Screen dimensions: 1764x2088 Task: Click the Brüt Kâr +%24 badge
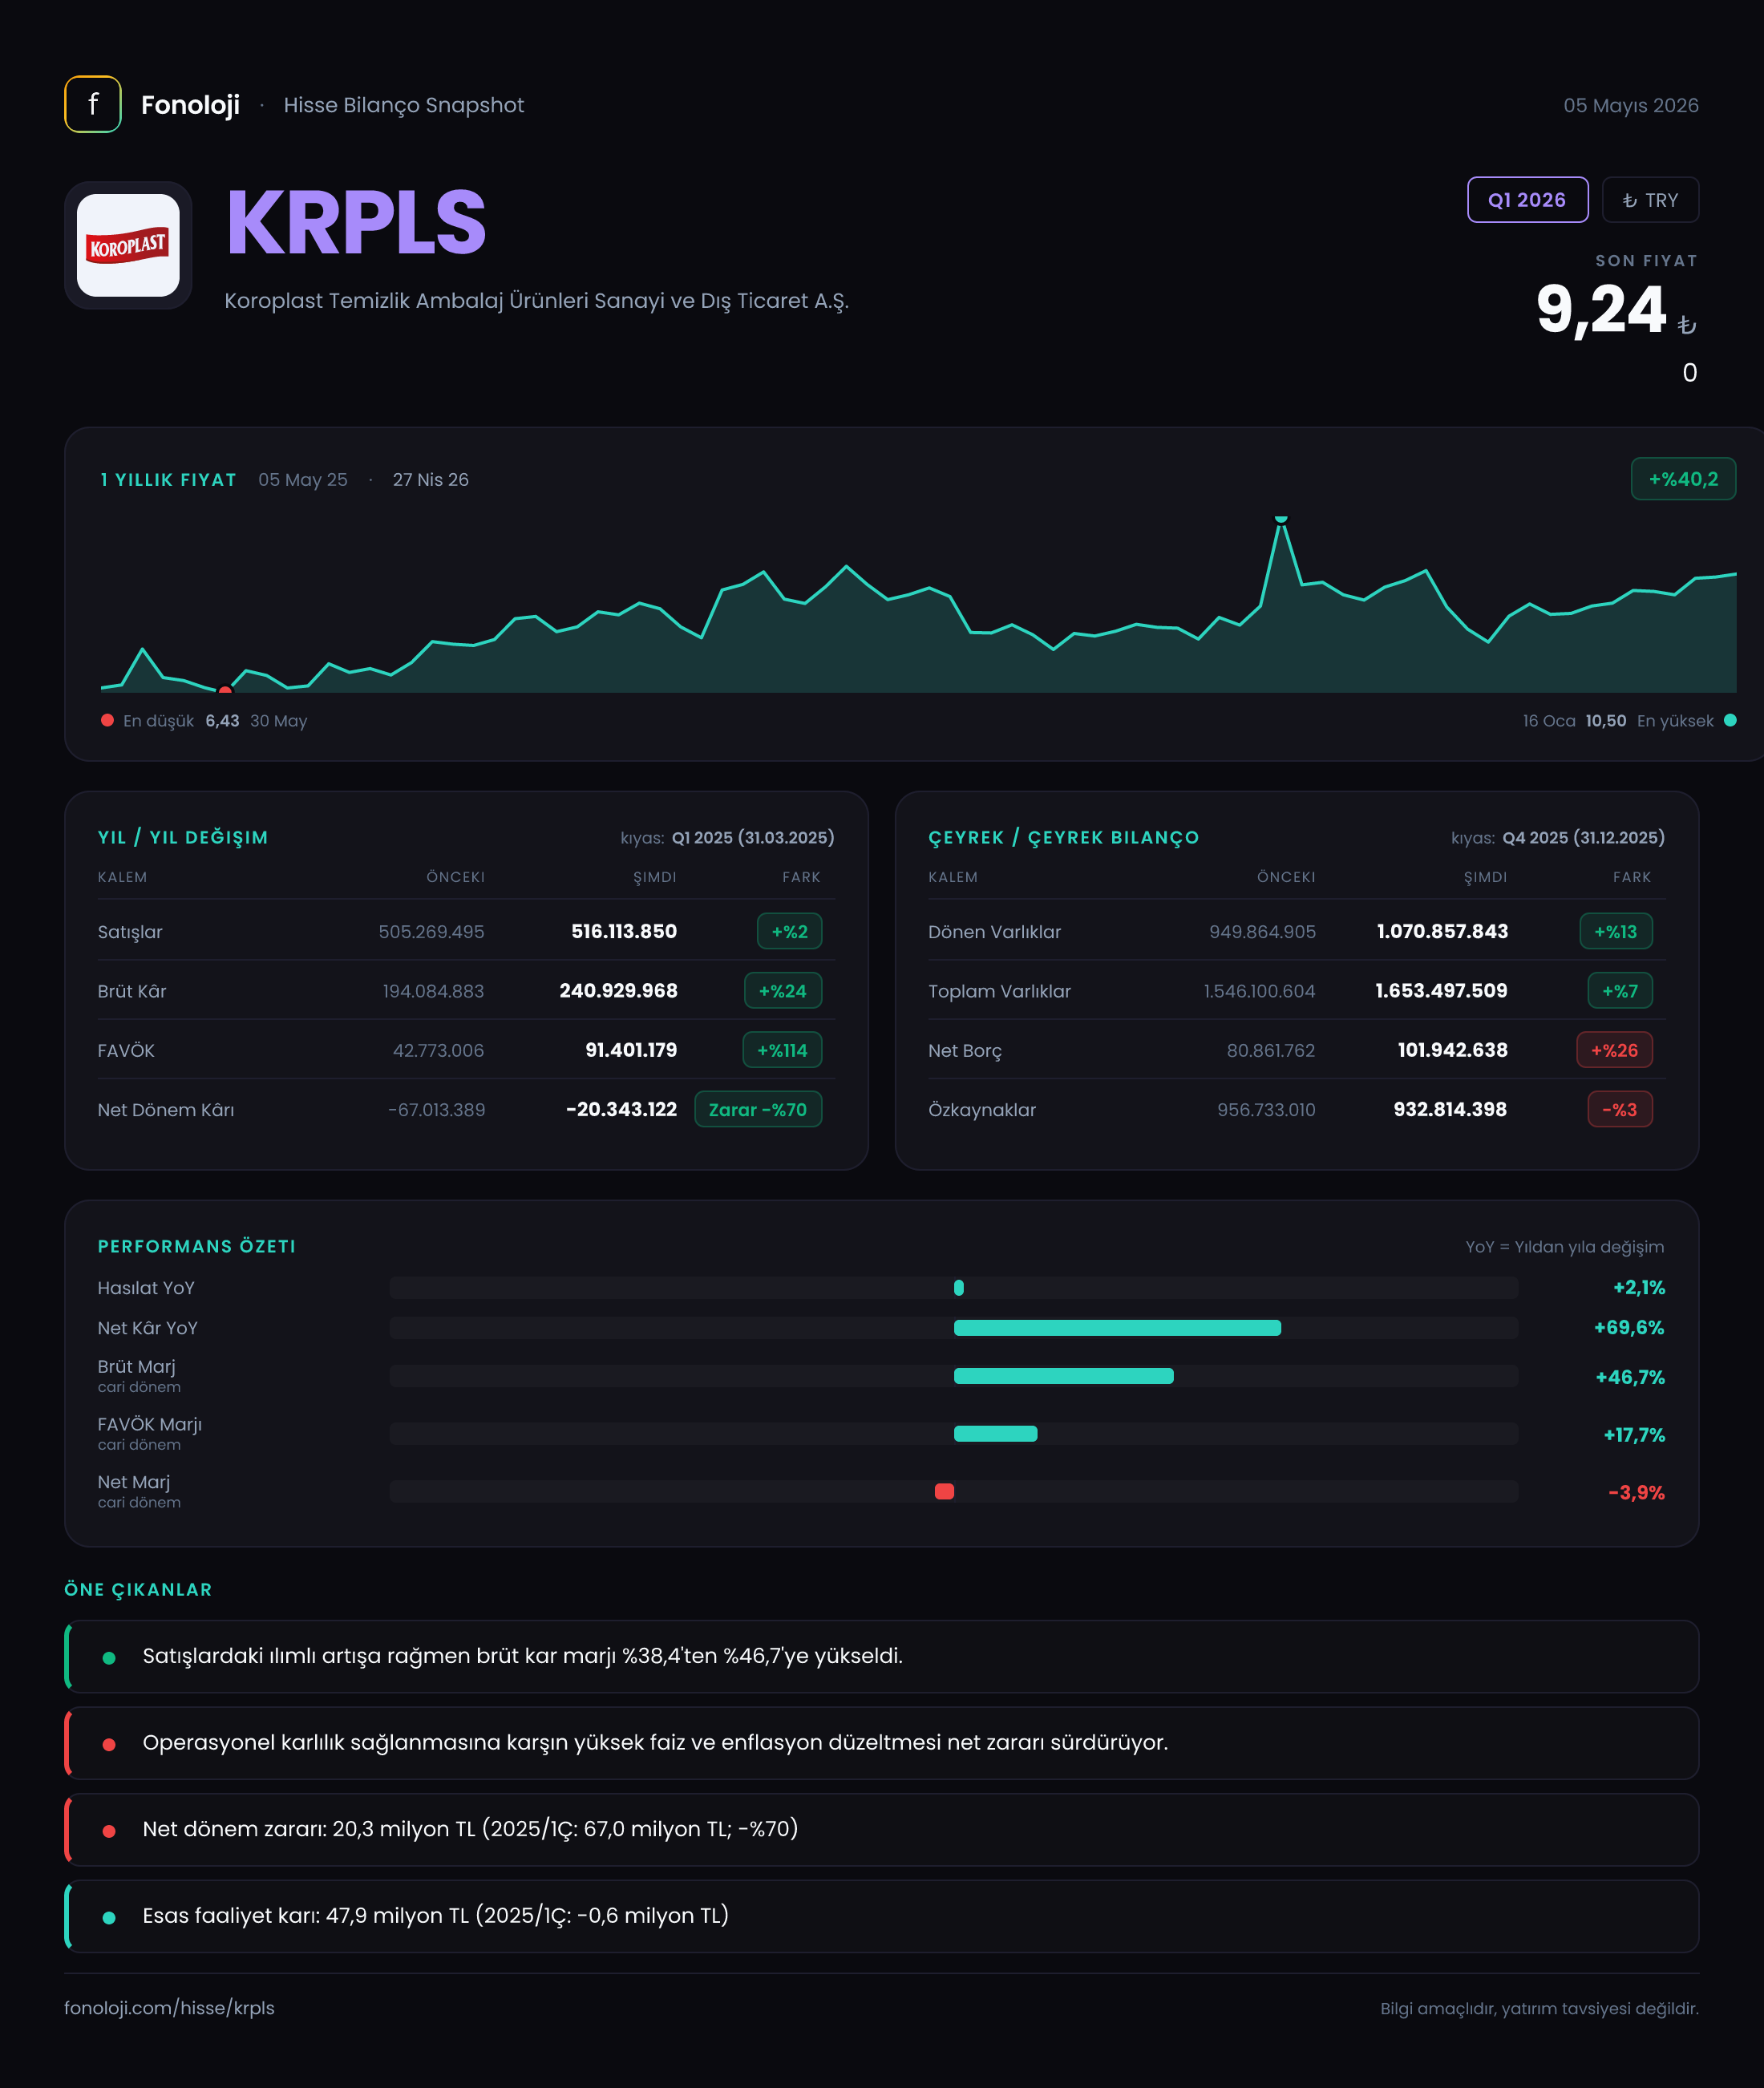(x=782, y=990)
